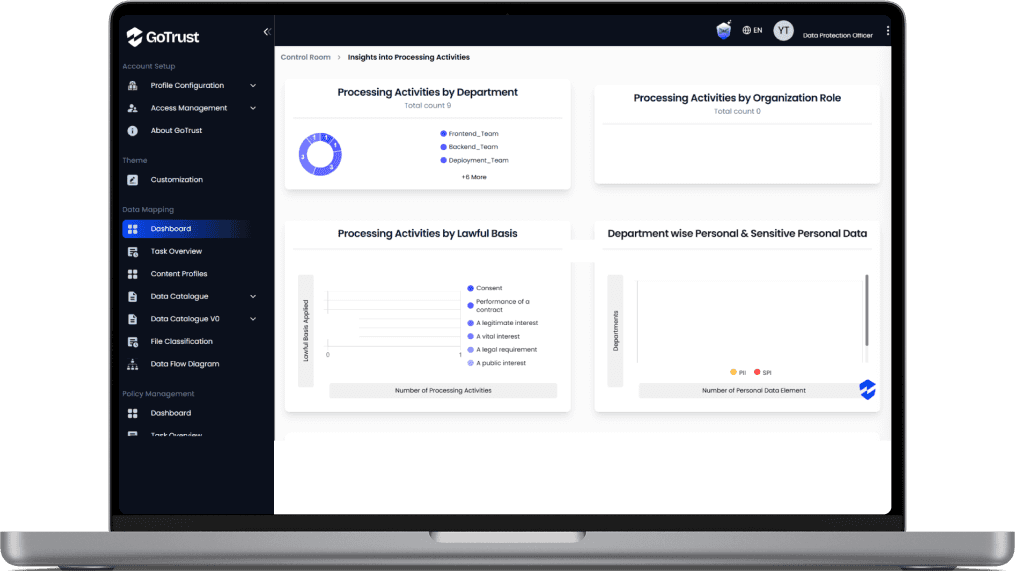Viewport: 1015px width, 571px height.
Task: Open Content Profiles menu item
Action: pos(179,274)
